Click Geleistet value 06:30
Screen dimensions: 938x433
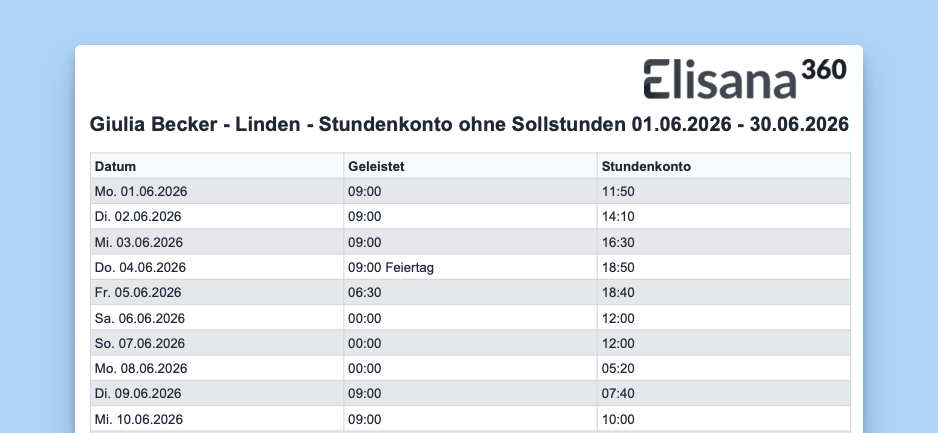[x=470, y=292]
